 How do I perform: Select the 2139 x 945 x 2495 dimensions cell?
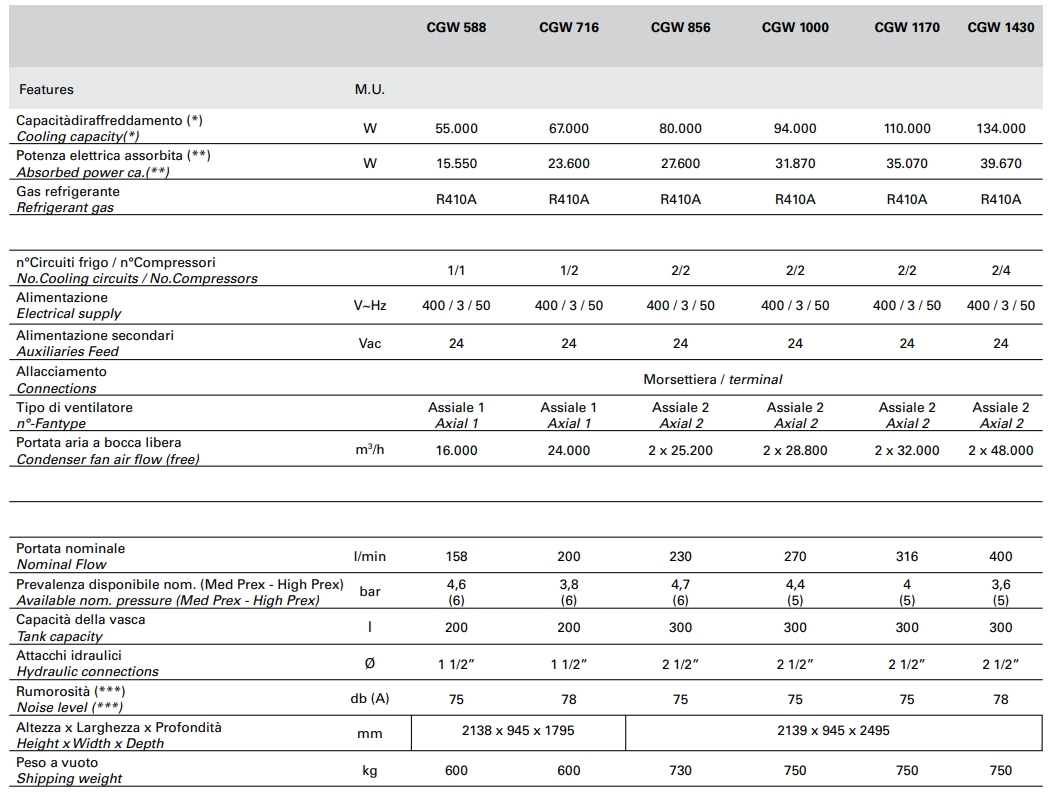point(832,731)
